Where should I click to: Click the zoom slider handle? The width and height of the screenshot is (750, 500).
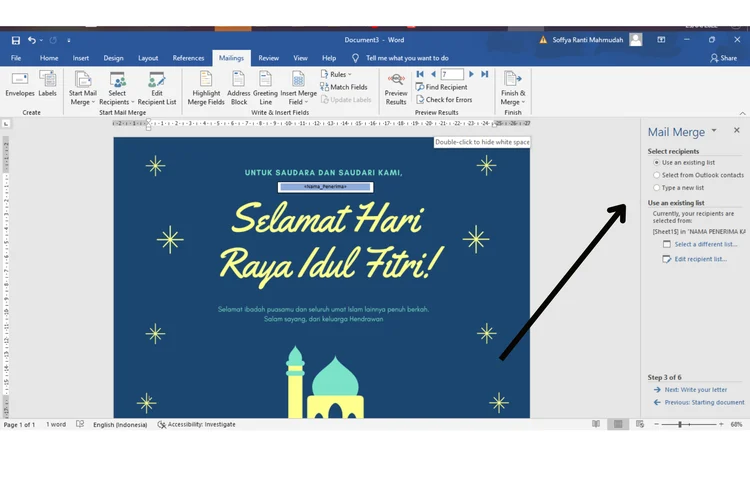(x=680, y=424)
